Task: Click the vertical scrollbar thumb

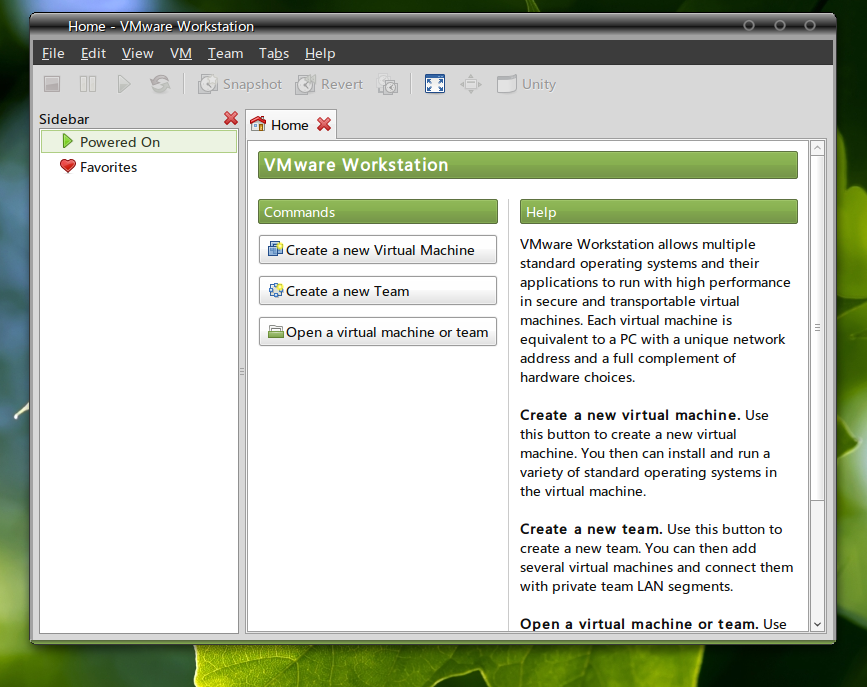Action: pyautogui.click(x=817, y=327)
